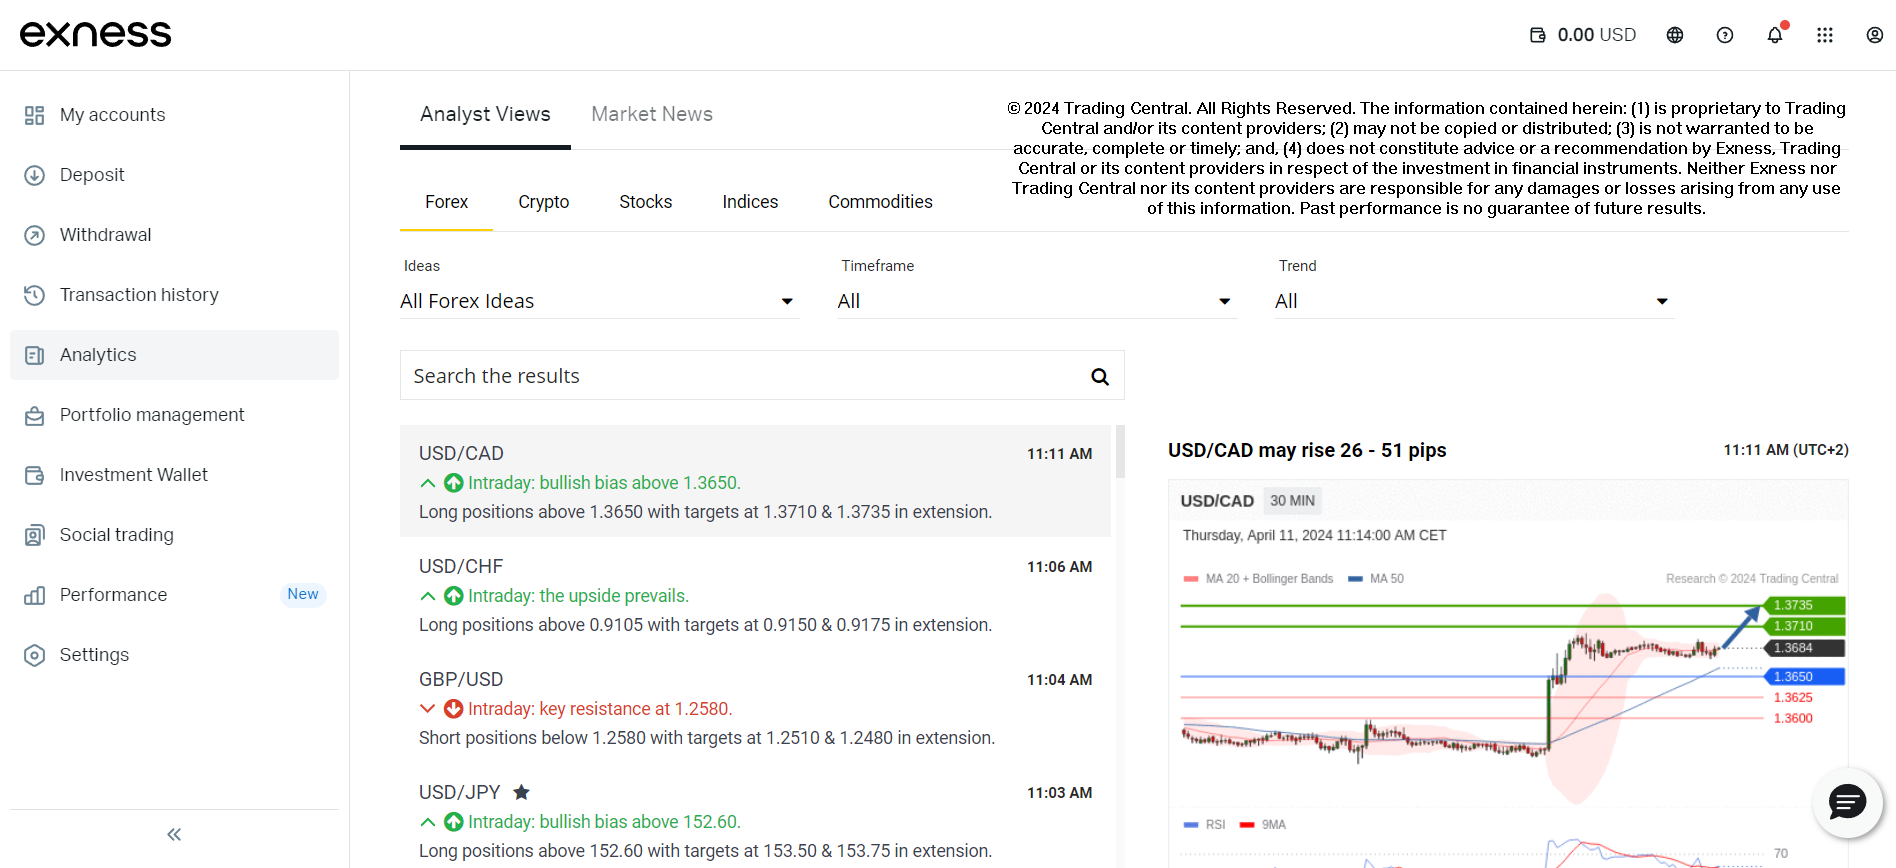This screenshot has width=1896, height=868.
Task: Click the New badge beside Performance
Action: pyautogui.click(x=303, y=594)
